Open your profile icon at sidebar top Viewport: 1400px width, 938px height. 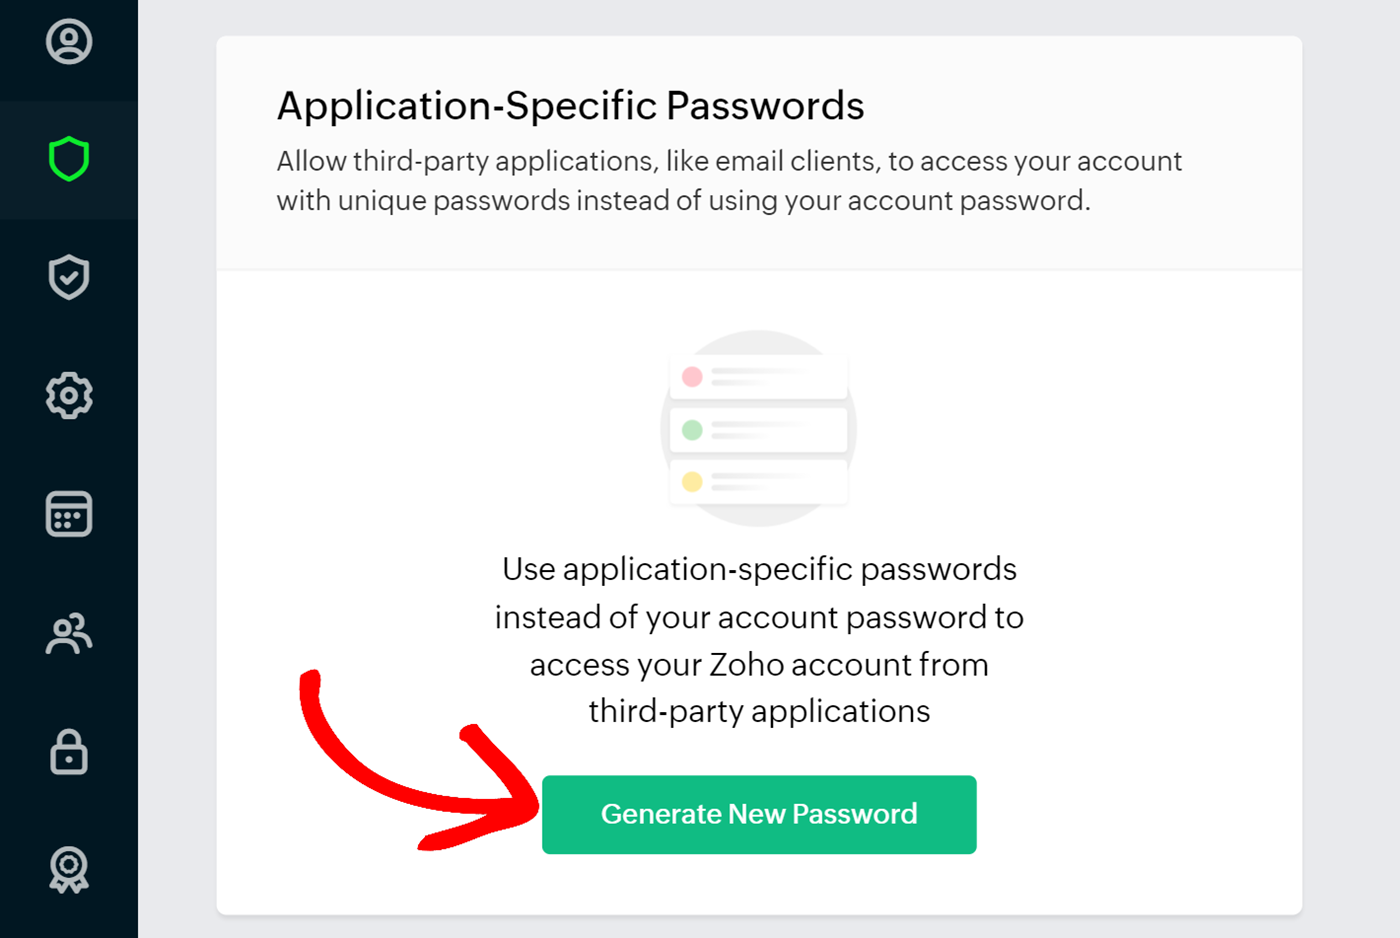point(68,42)
